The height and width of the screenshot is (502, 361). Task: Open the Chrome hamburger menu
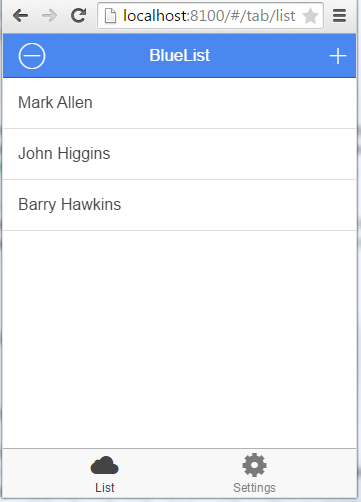pos(339,16)
